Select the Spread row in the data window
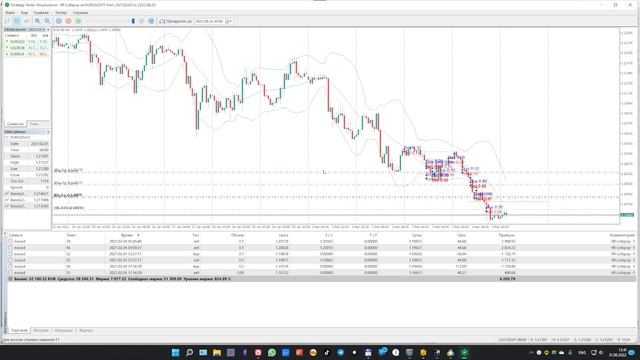Screen dimensions: 640x360 point(27,187)
